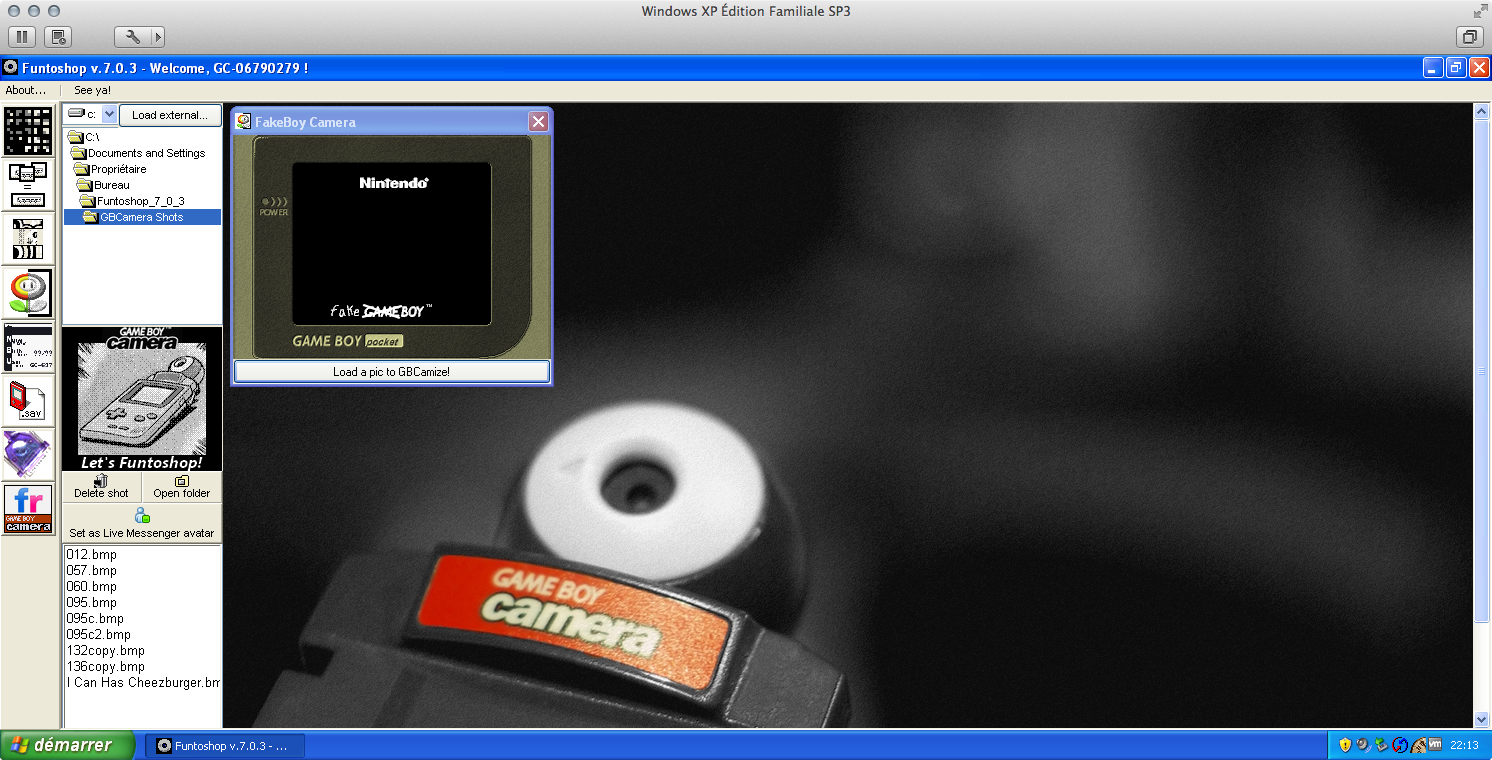Click the pixel mosaic grid sidebar icon
The width and height of the screenshot is (1492, 760).
click(28, 131)
